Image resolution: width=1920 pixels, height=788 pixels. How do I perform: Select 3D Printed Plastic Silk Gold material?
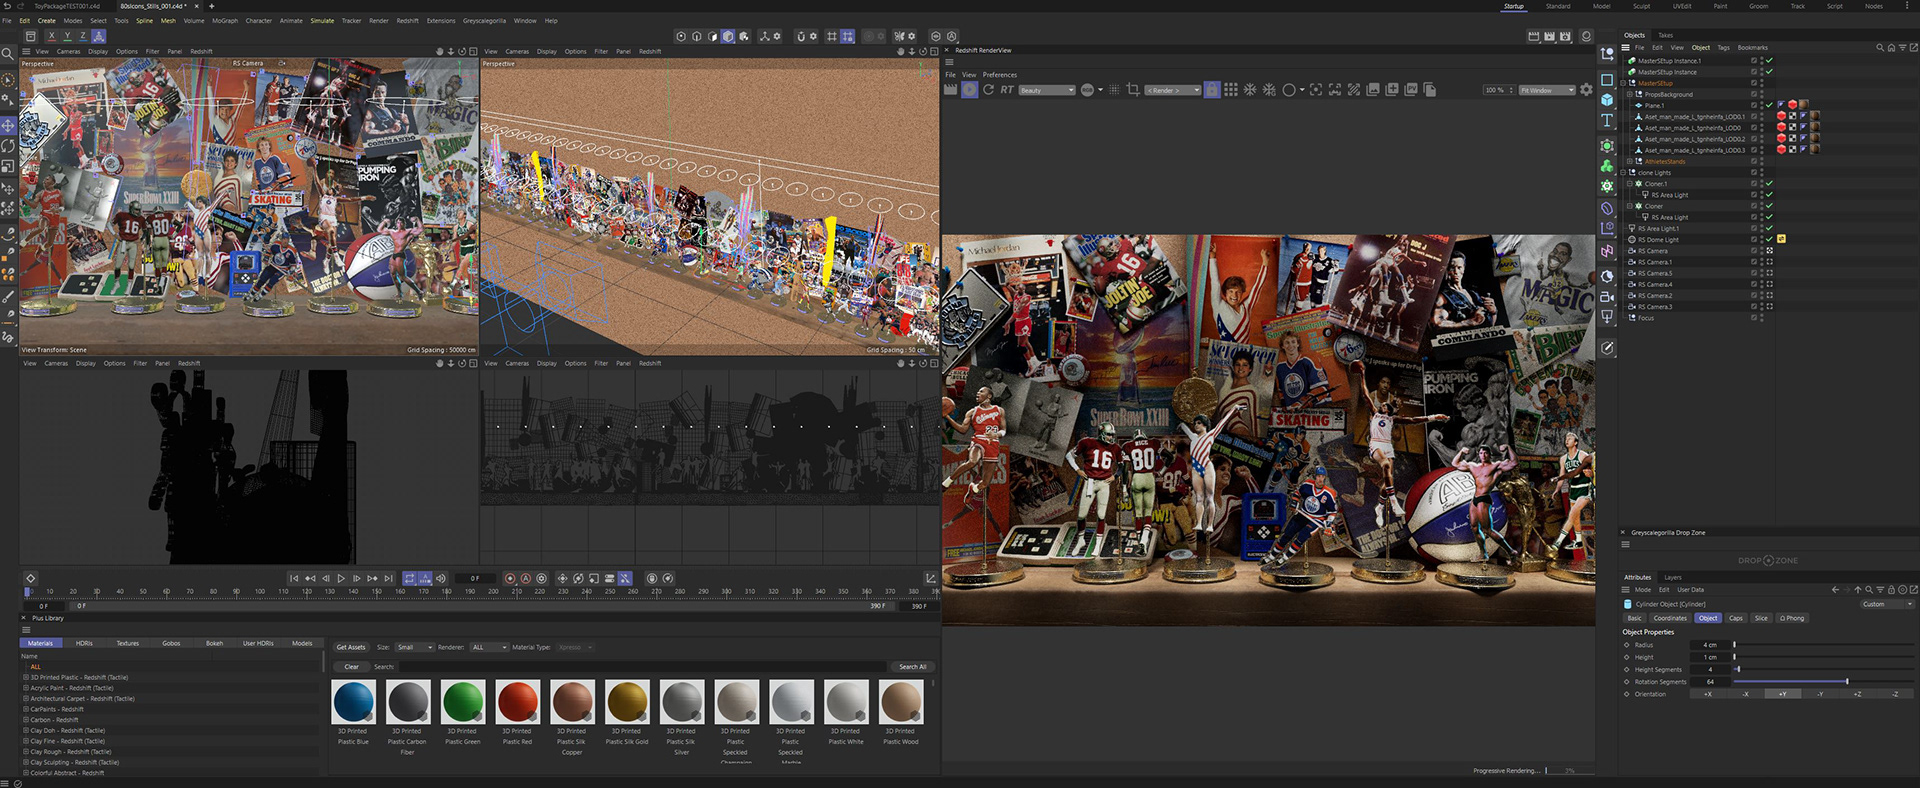(x=627, y=702)
